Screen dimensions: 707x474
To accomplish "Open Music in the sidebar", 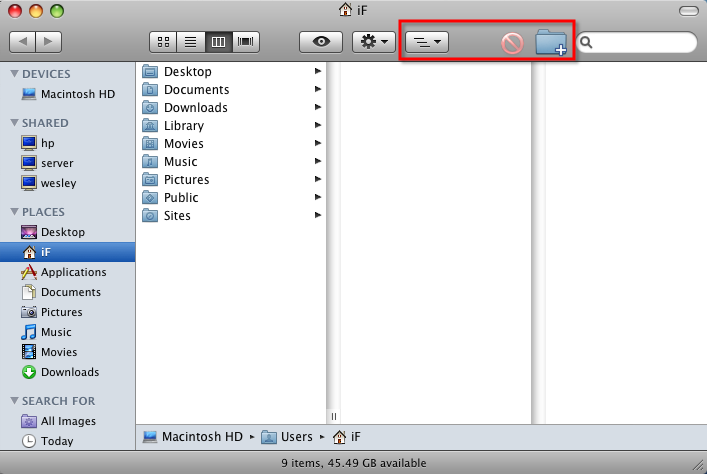I will pos(68,332).
